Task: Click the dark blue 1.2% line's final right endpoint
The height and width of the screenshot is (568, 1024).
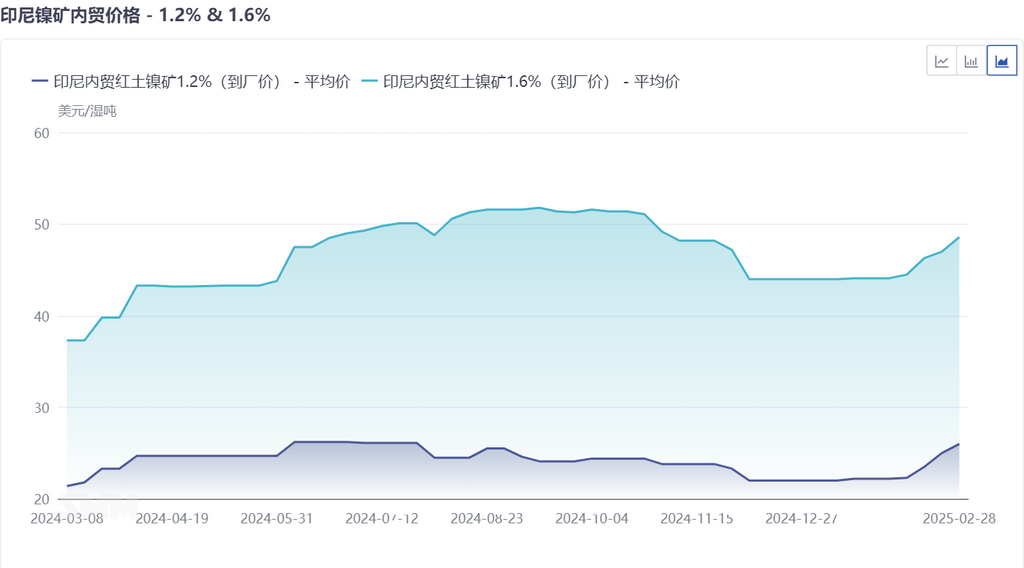Action: [x=959, y=444]
